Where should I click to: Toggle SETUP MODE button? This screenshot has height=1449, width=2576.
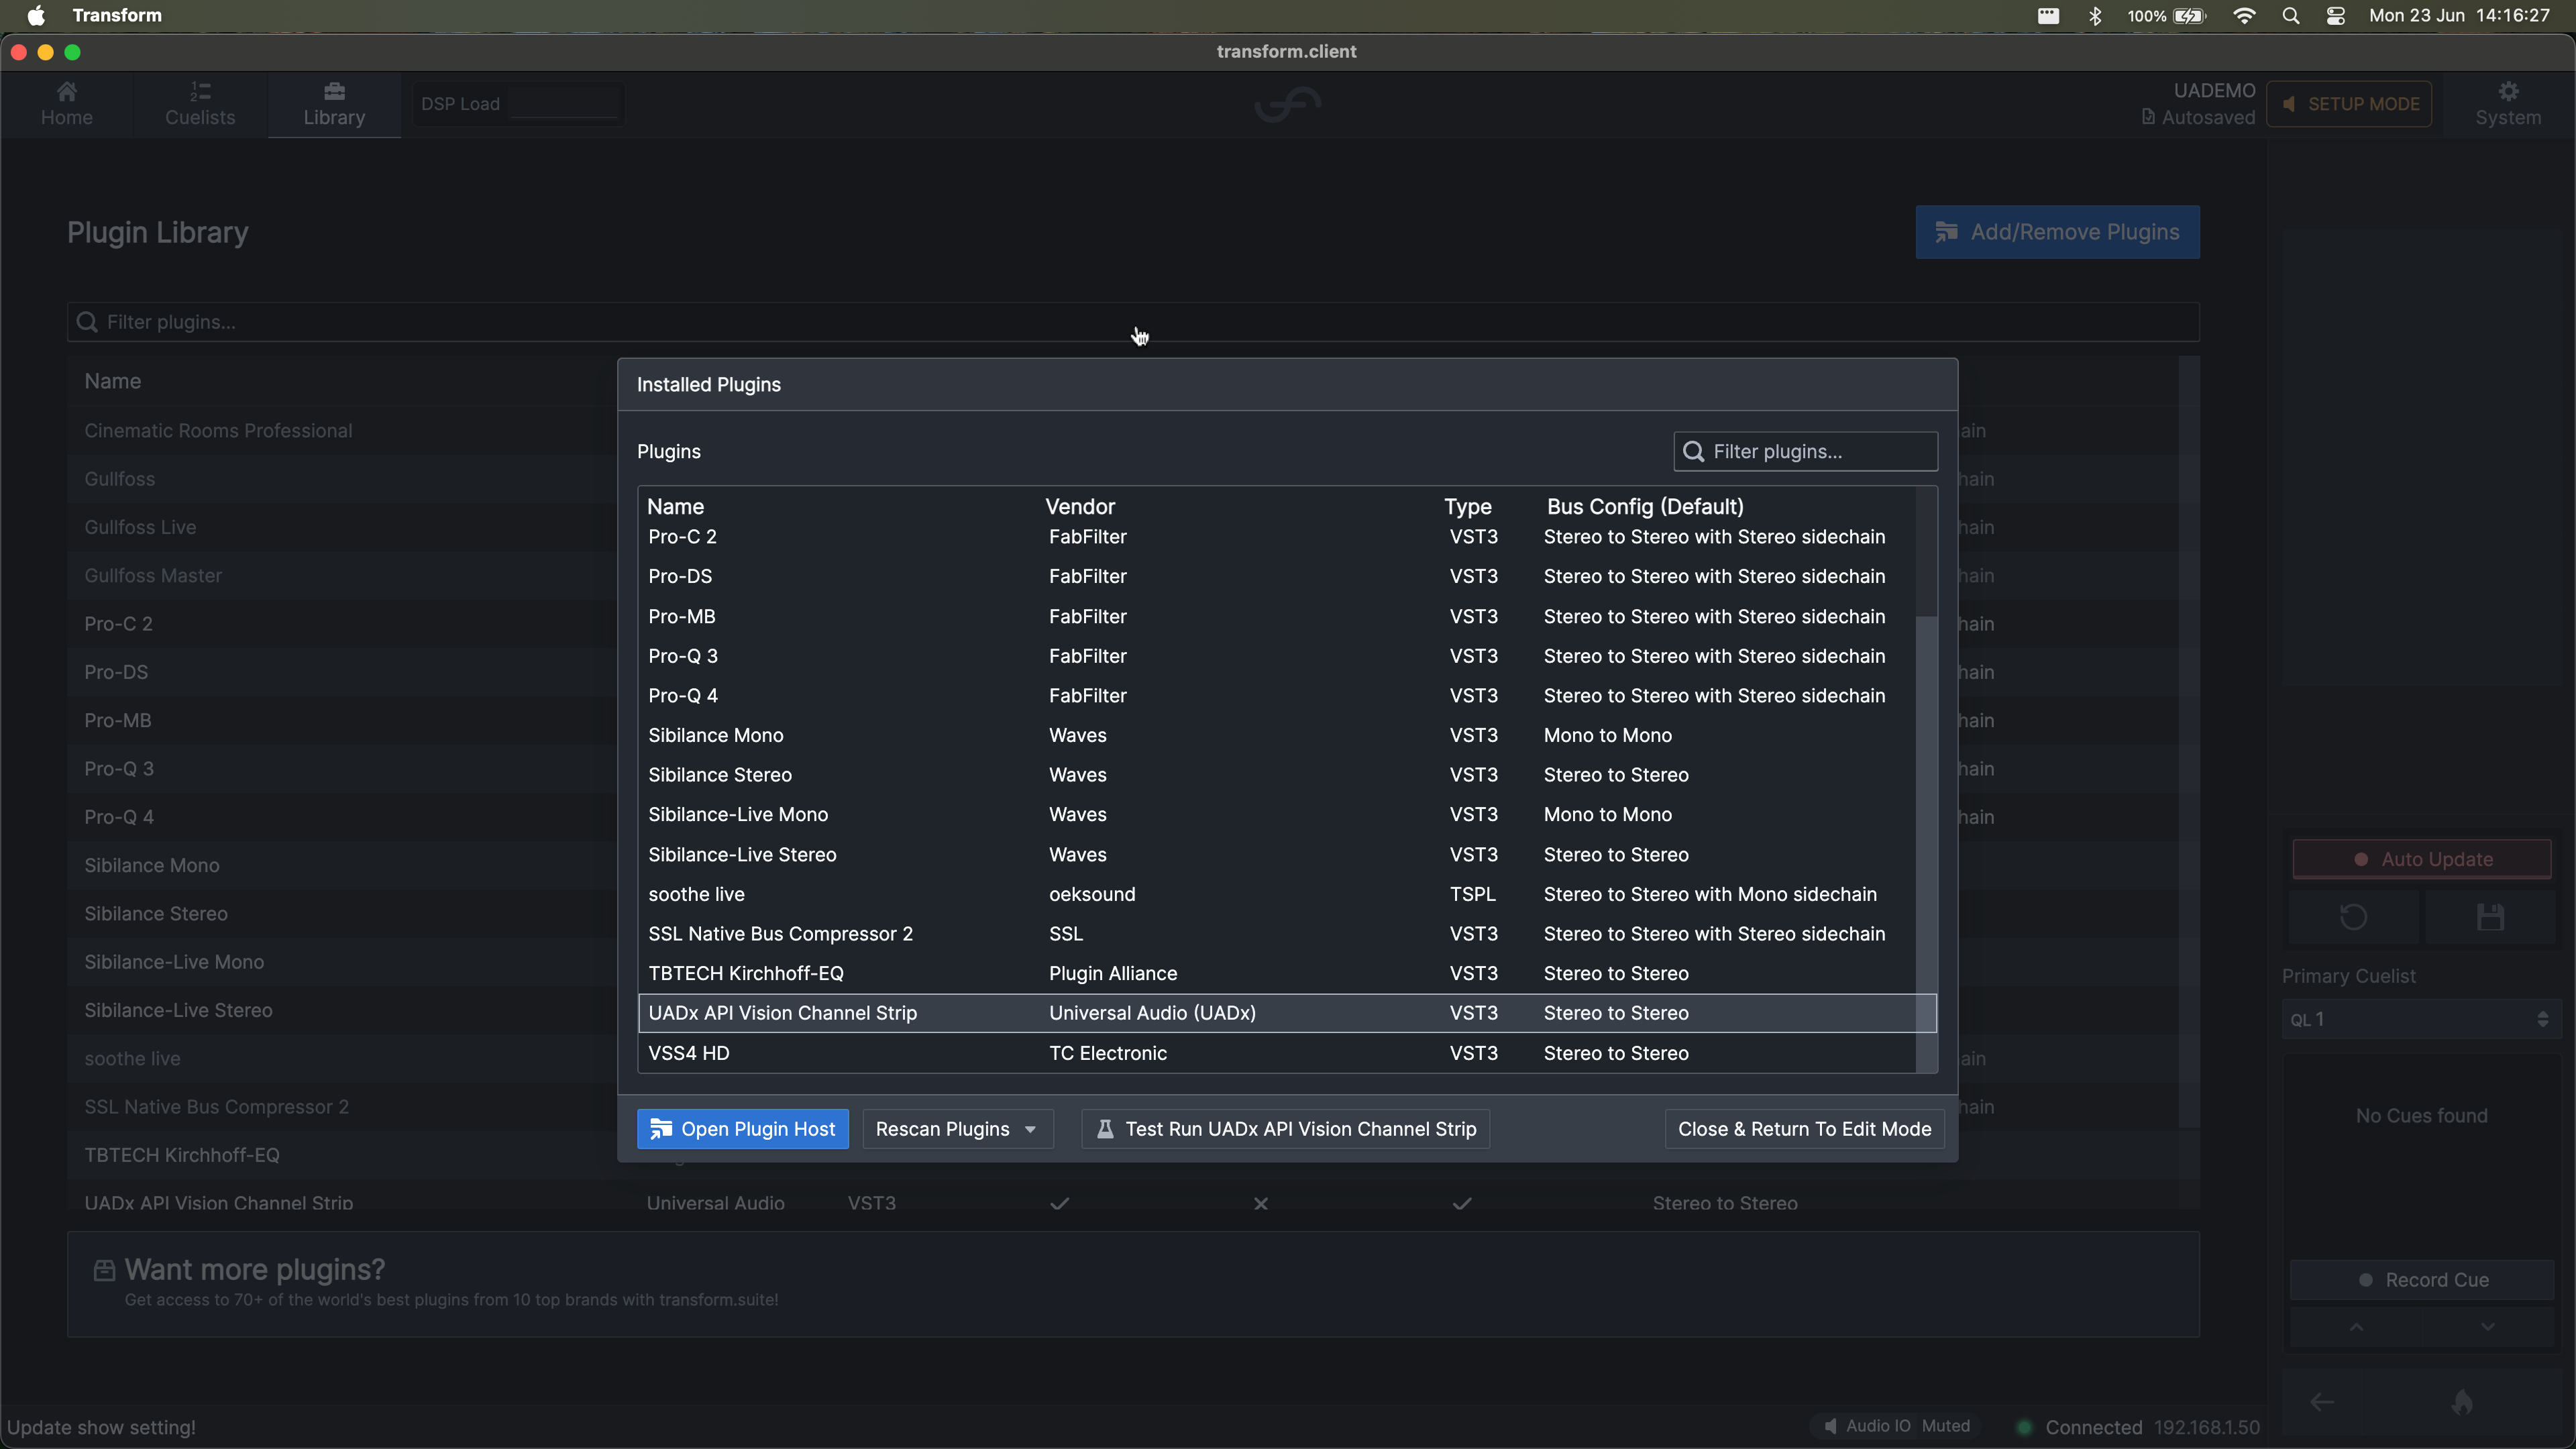click(2349, 104)
